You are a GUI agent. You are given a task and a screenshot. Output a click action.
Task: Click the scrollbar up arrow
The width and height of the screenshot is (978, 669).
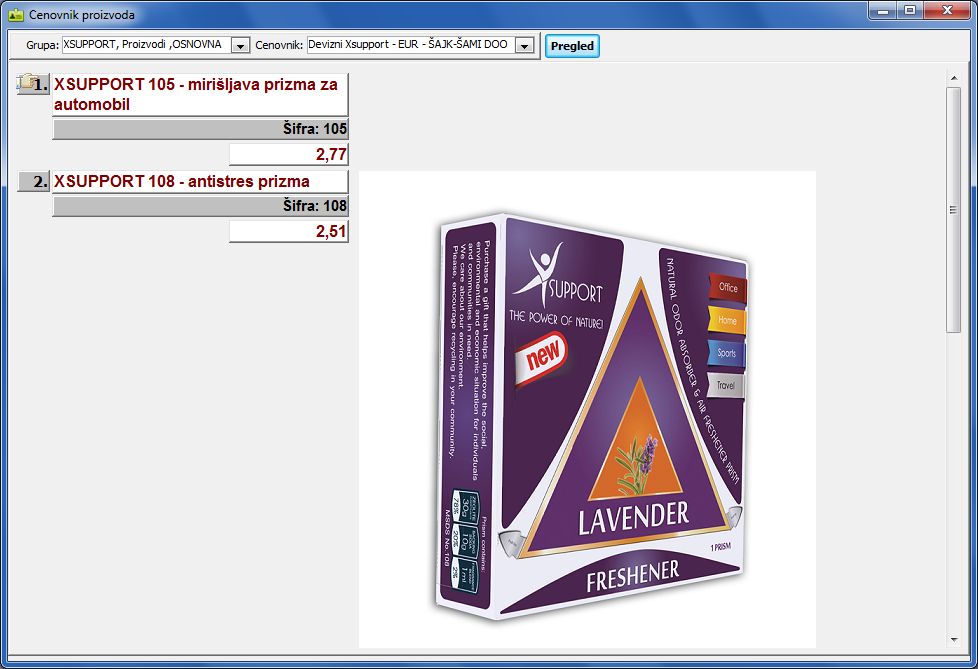tap(954, 79)
